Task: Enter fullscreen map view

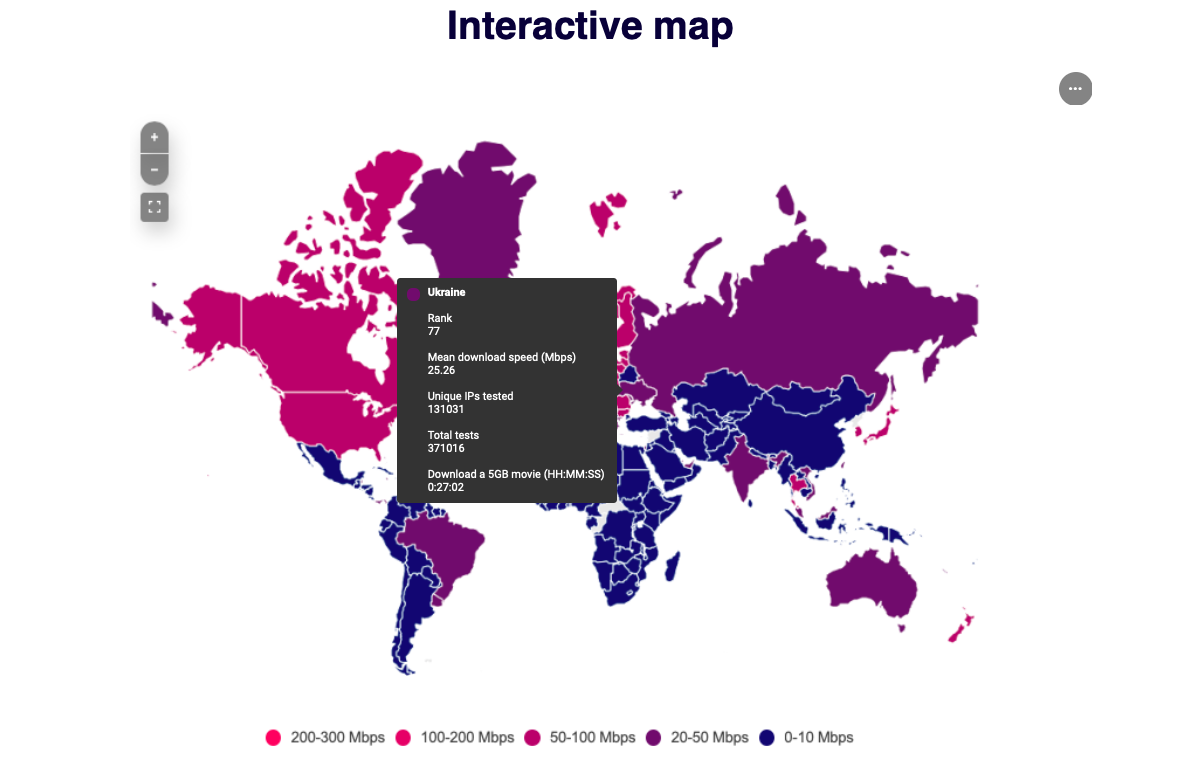Action: pos(154,207)
